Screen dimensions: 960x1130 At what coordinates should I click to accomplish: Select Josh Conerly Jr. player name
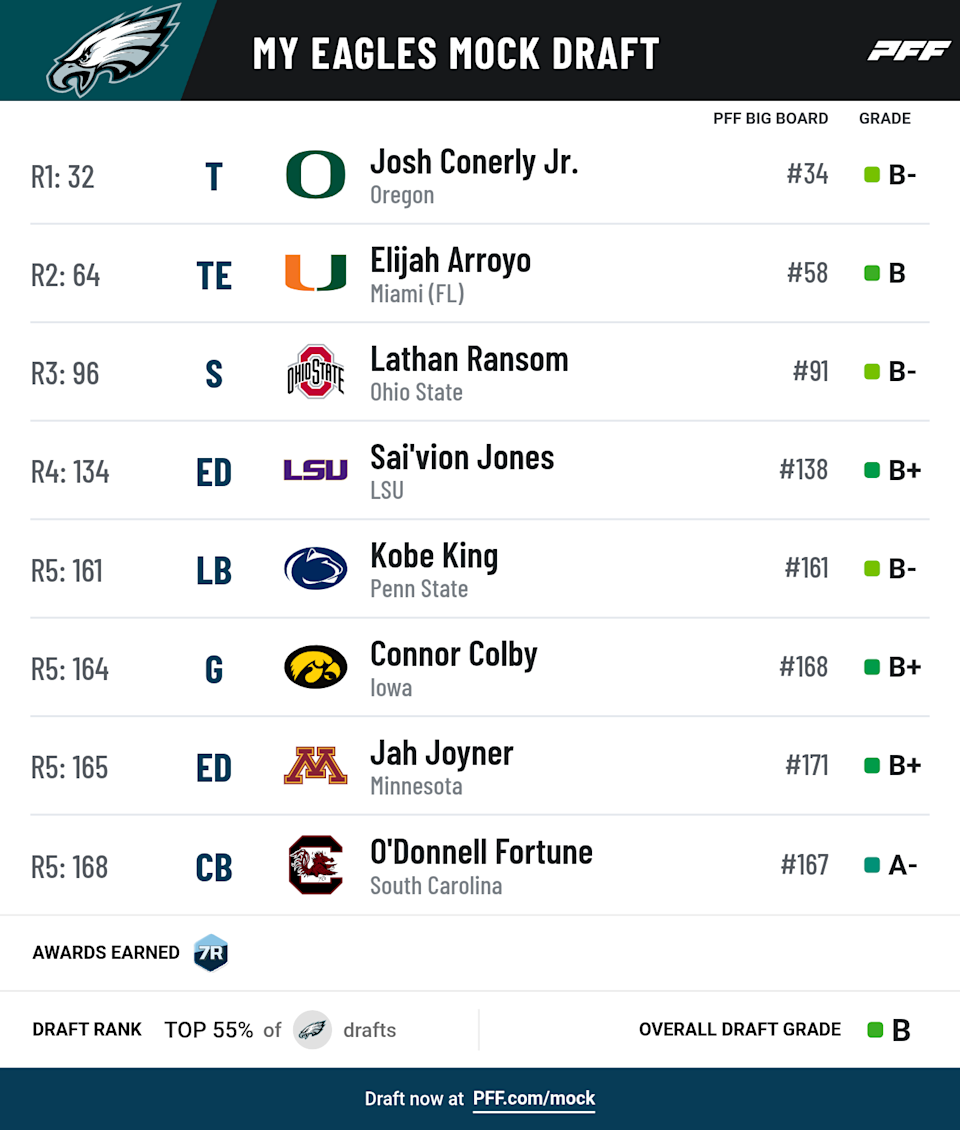tap(474, 162)
